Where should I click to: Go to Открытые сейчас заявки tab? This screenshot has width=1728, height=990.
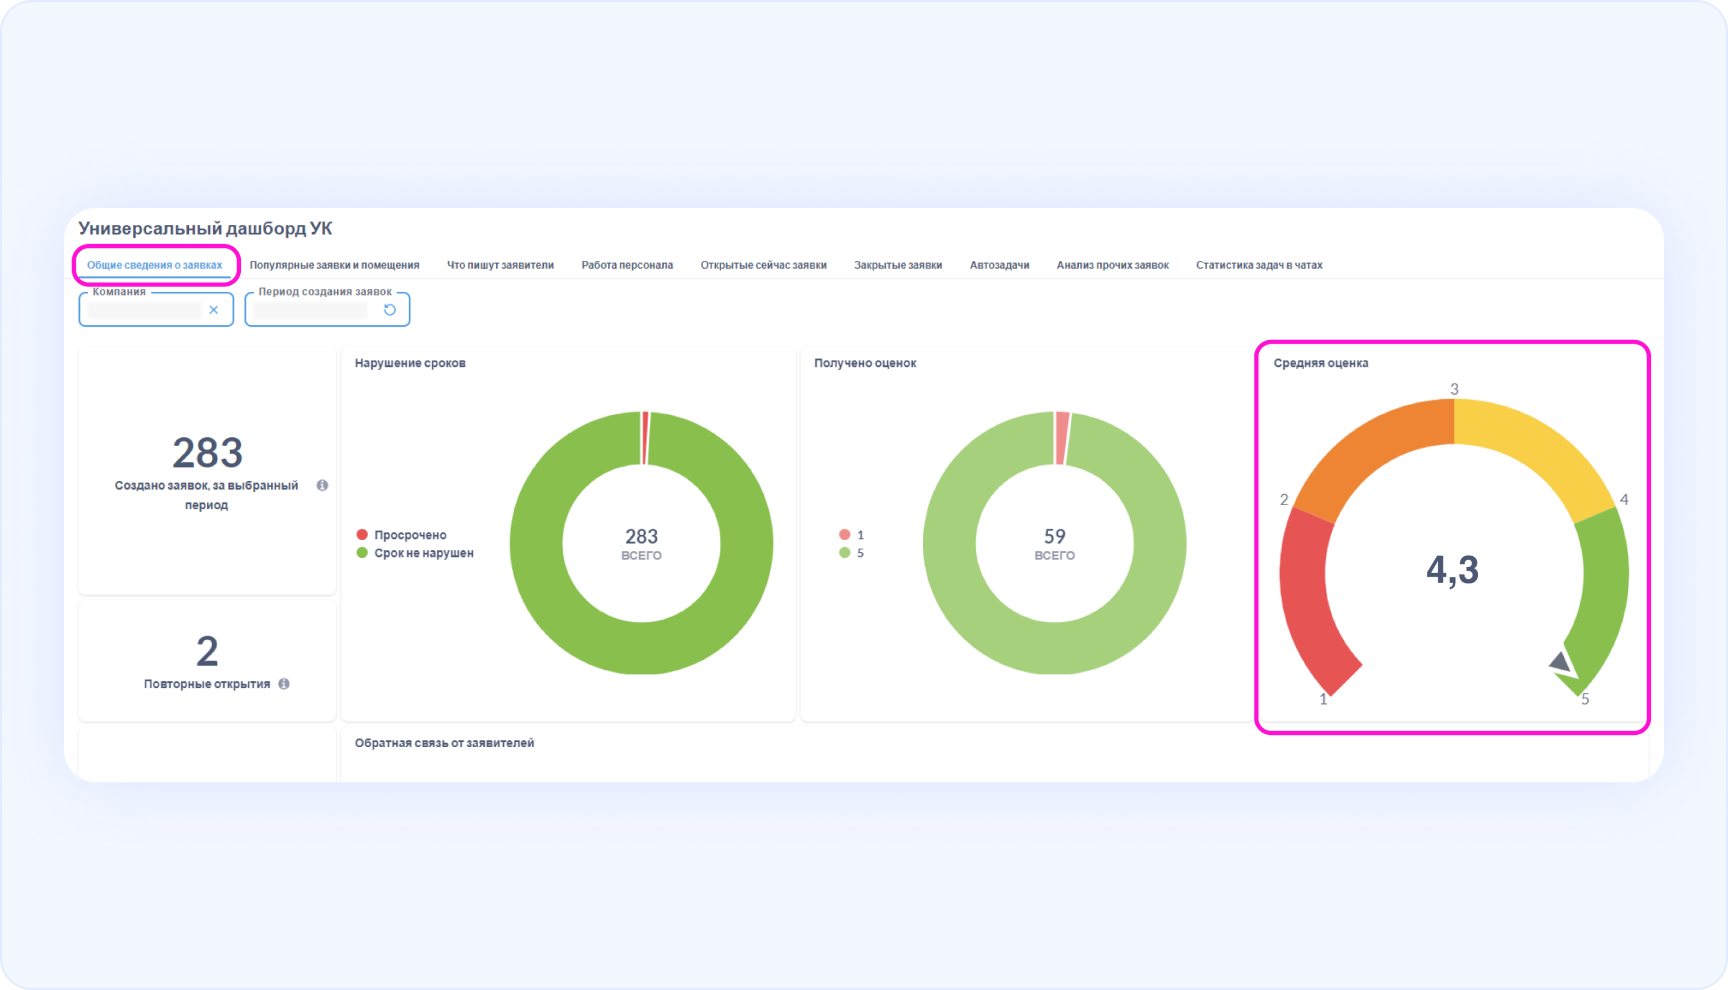tap(763, 265)
